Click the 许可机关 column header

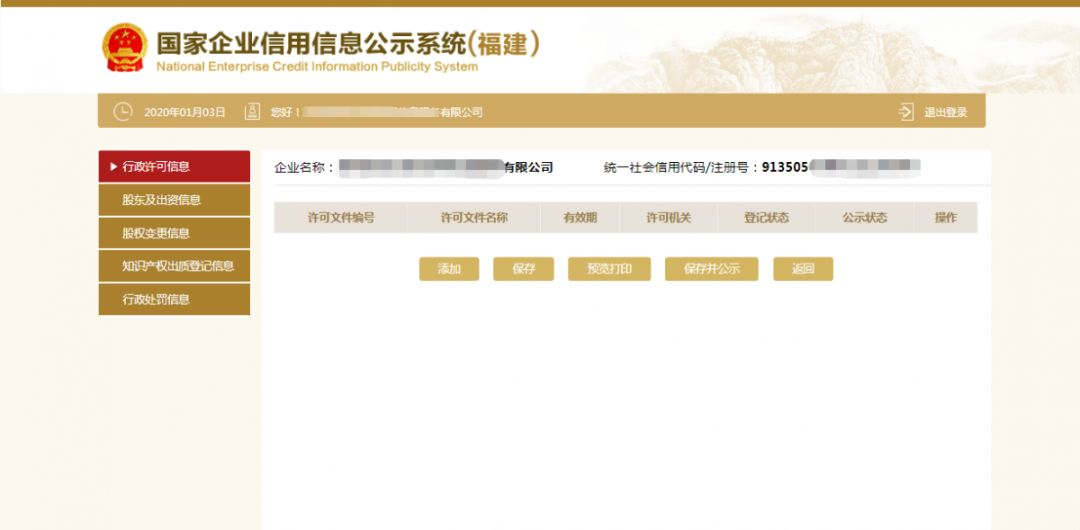(x=668, y=217)
